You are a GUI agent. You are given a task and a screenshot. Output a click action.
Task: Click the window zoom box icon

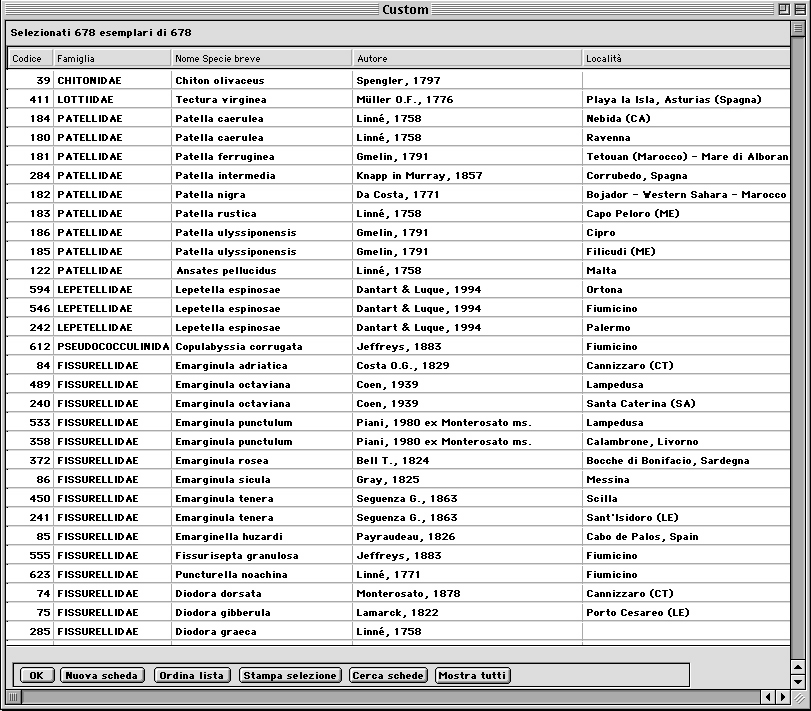pyautogui.click(x=782, y=9)
